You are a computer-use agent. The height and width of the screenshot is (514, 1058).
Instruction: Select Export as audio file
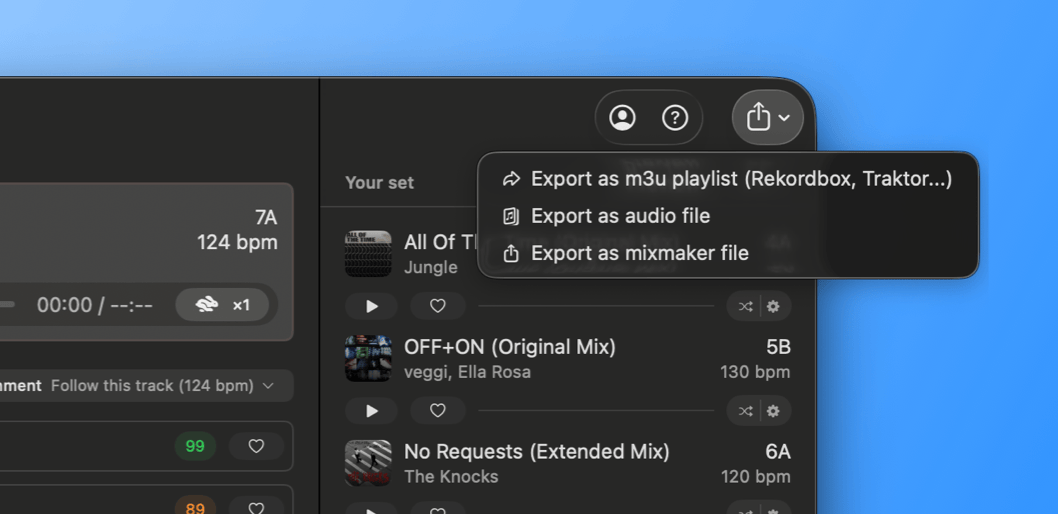[x=620, y=216]
